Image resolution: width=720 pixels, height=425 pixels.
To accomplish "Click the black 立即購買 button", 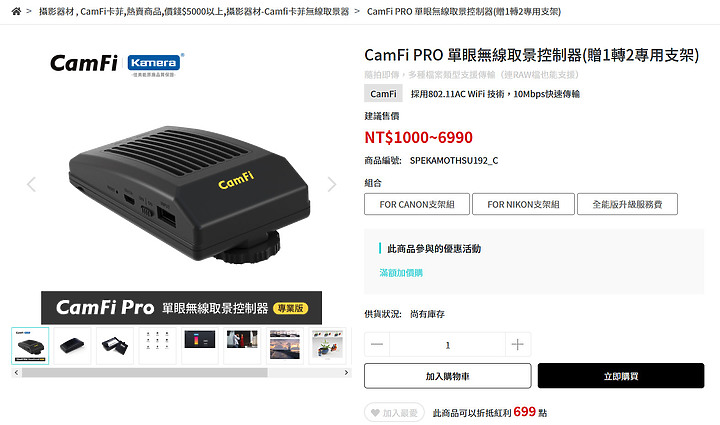I will 621,376.
